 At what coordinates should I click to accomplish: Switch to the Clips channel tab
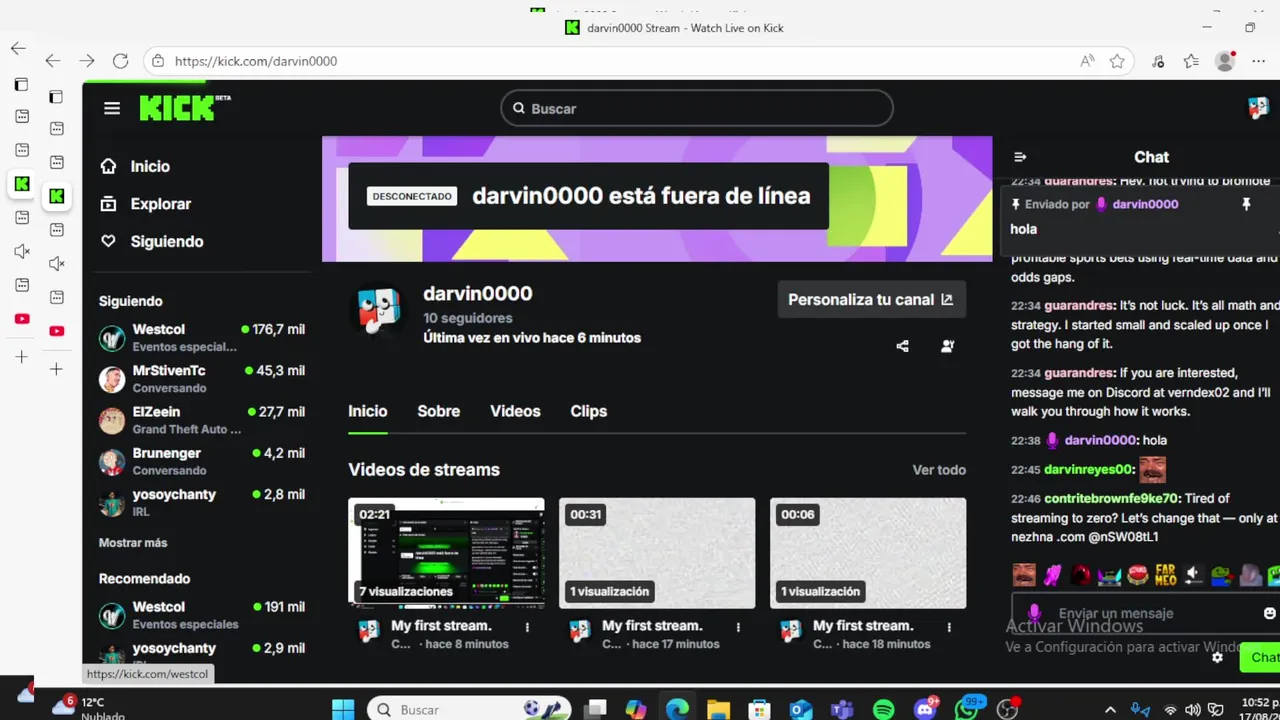[588, 411]
